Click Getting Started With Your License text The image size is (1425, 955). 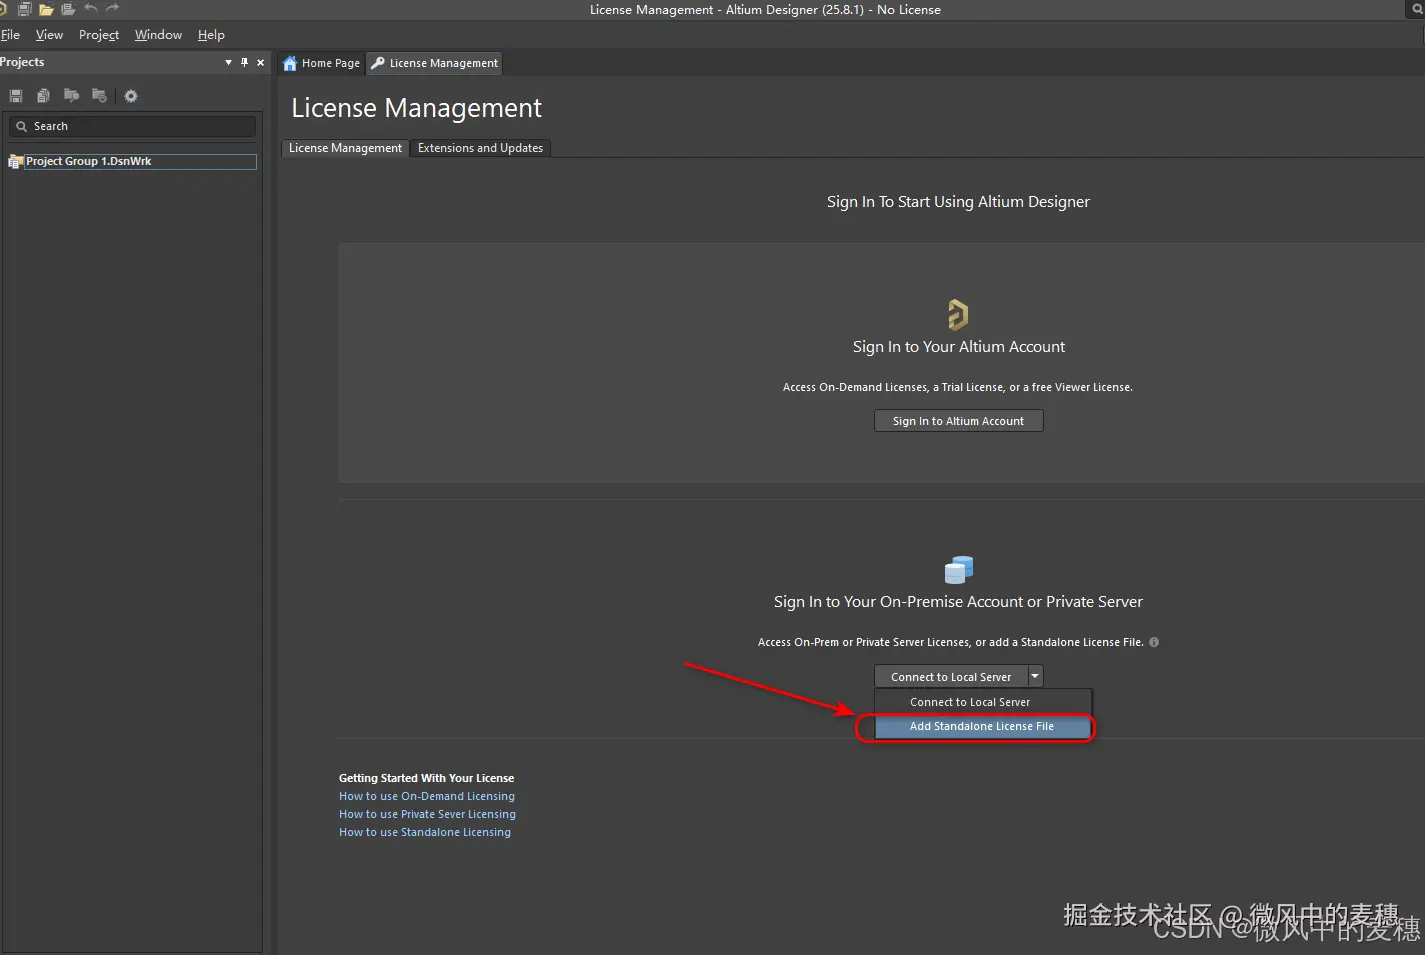(426, 778)
